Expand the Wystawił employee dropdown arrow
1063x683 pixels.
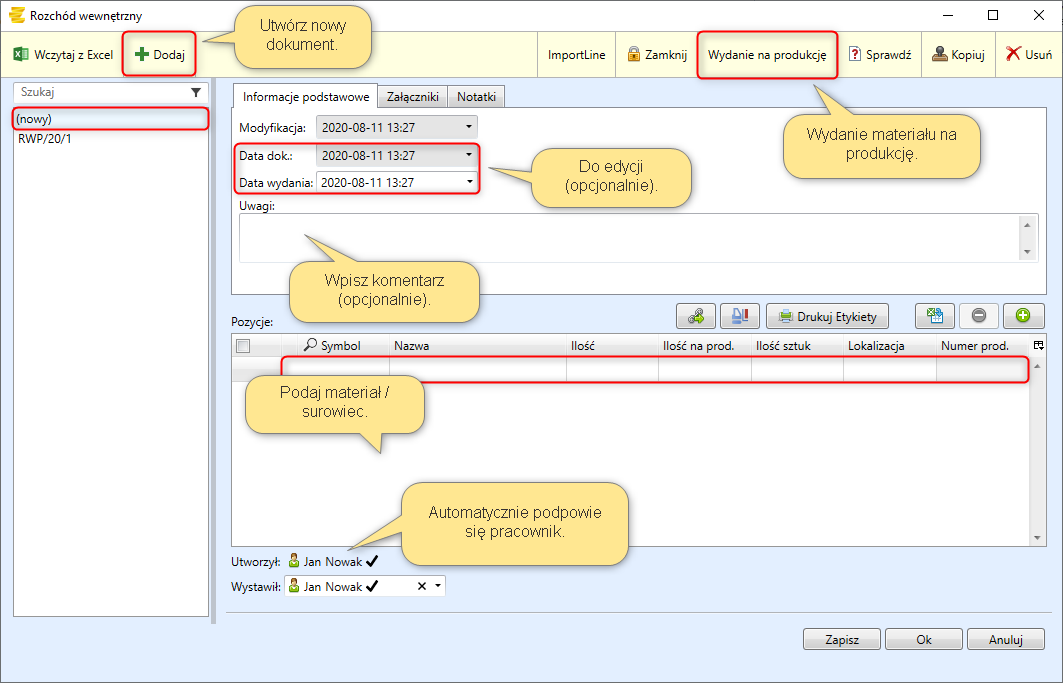pyautogui.click(x=437, y=587)
